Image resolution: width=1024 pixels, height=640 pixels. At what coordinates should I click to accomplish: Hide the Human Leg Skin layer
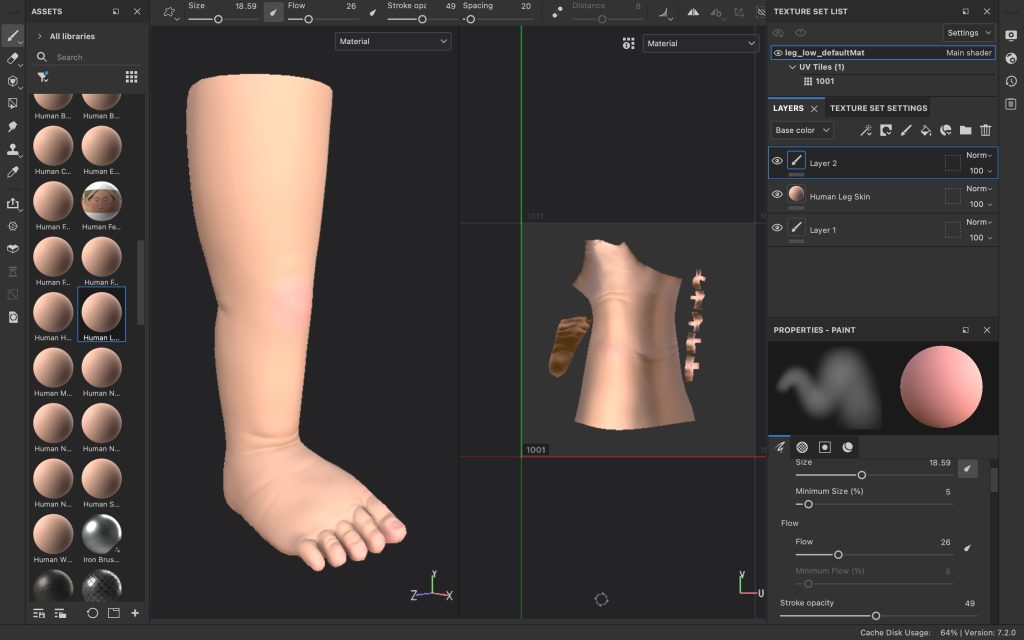tap(777, 194)
